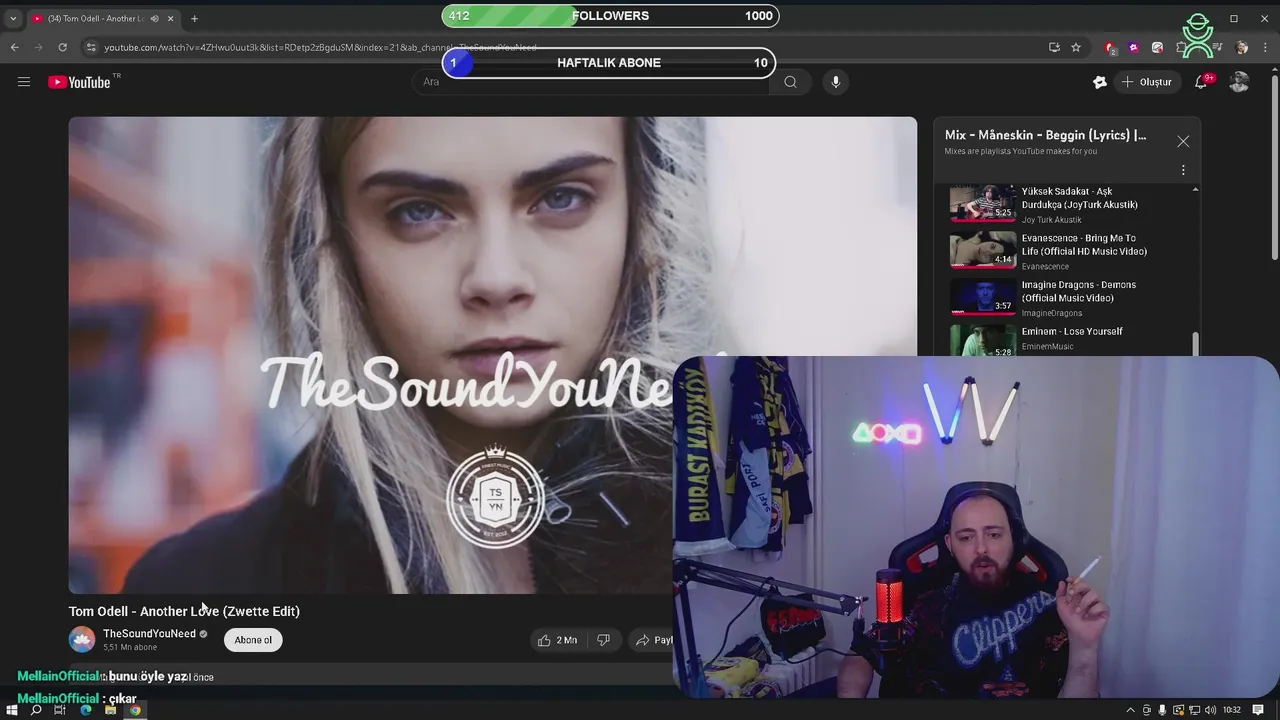This screenshot has width=1280, height=720.
Task: Open the tab search dropdown arrow
Action: [x=13, y=18]
